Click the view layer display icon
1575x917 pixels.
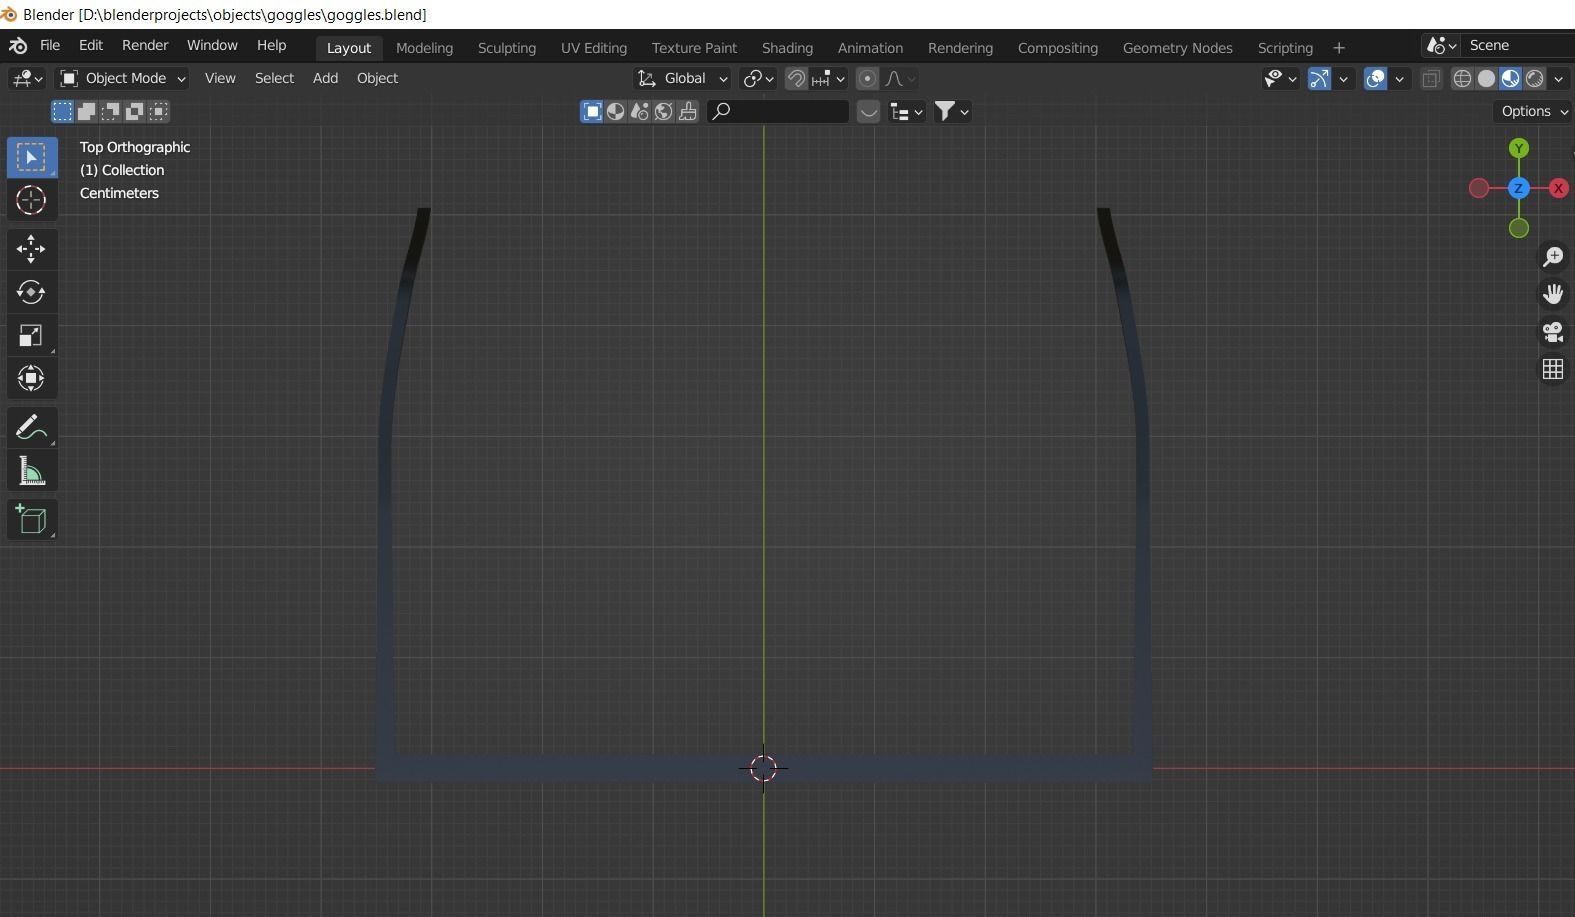(592, 112)
